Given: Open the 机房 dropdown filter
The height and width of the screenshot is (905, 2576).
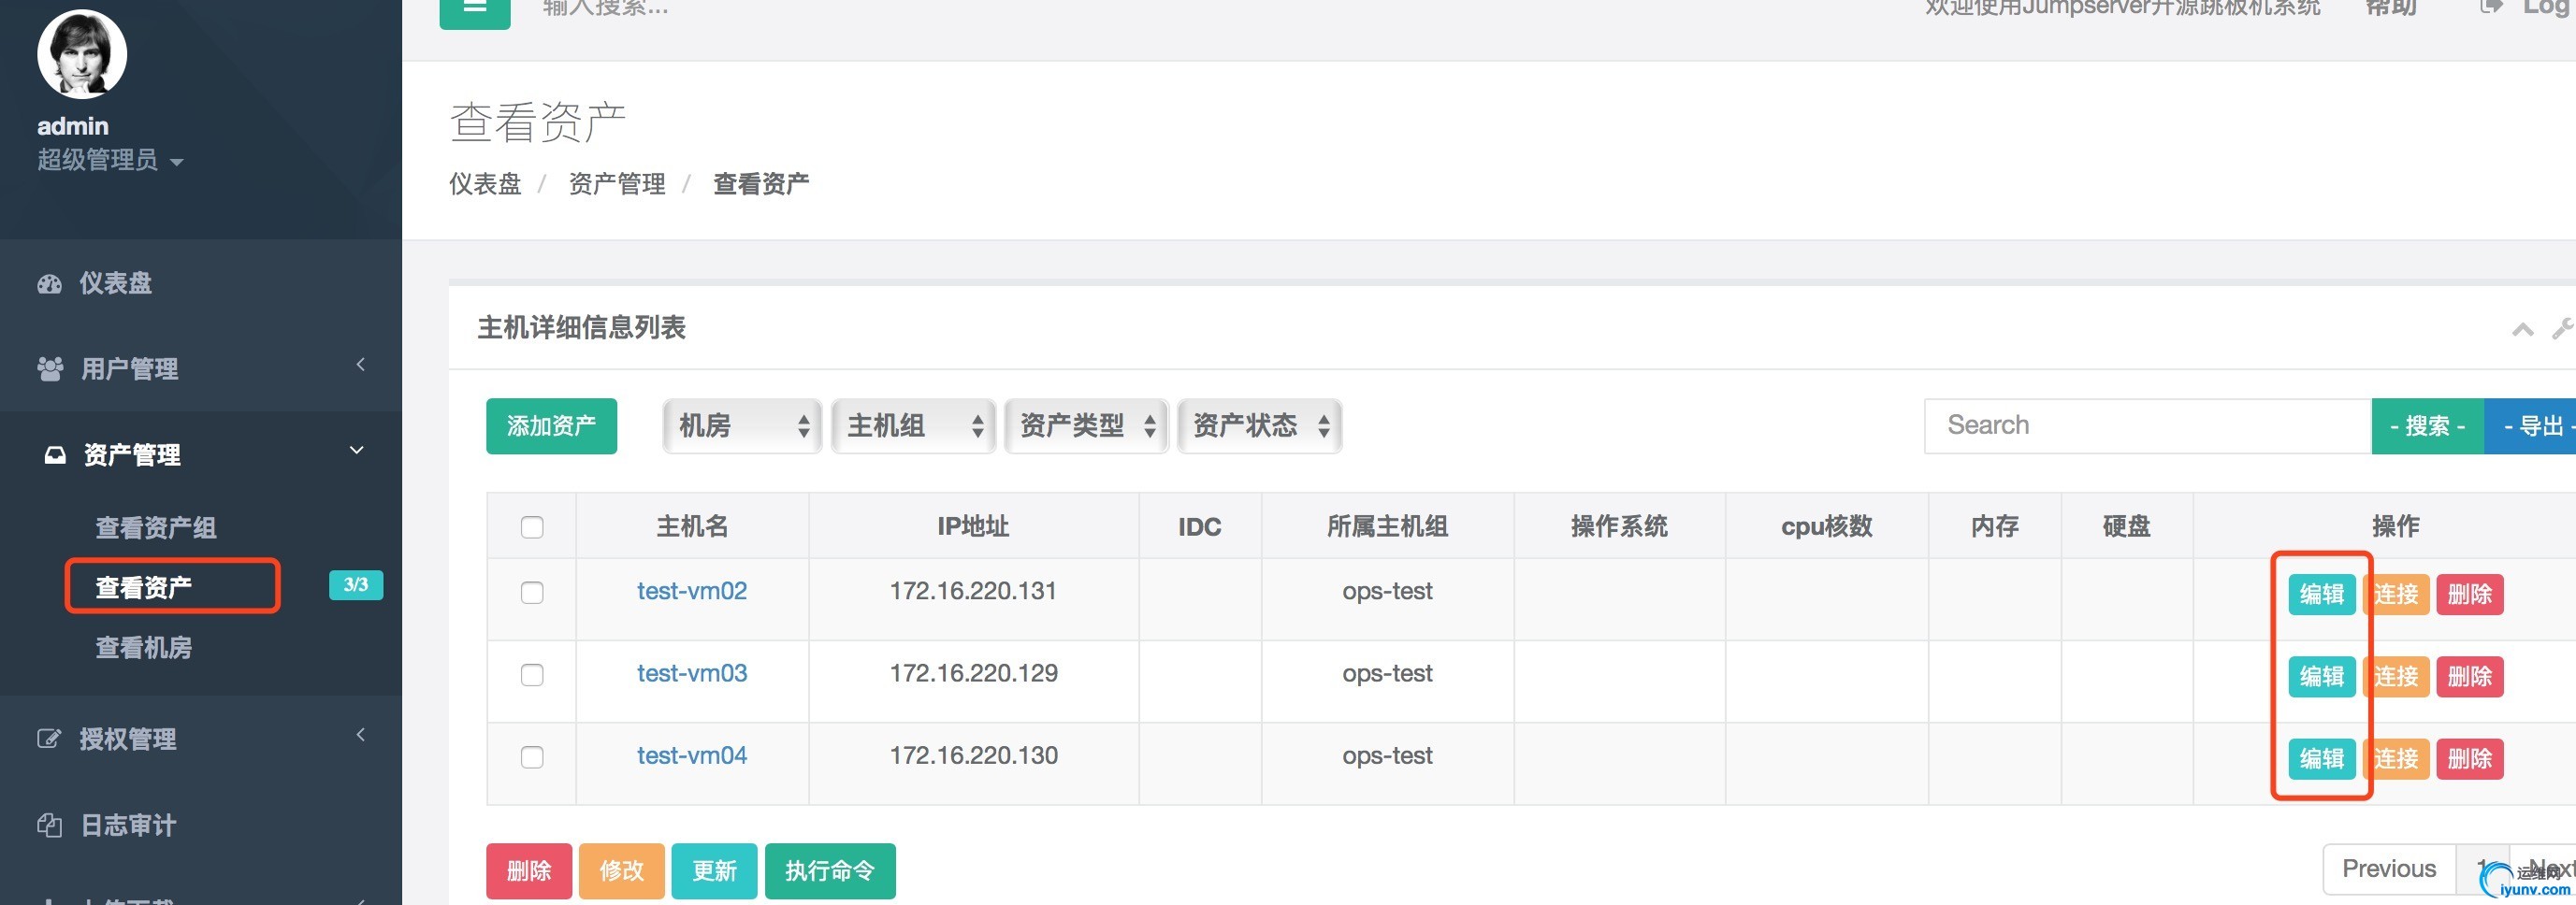Looking at the screenshot, I should pyautogui.click(x=741, y=426).
